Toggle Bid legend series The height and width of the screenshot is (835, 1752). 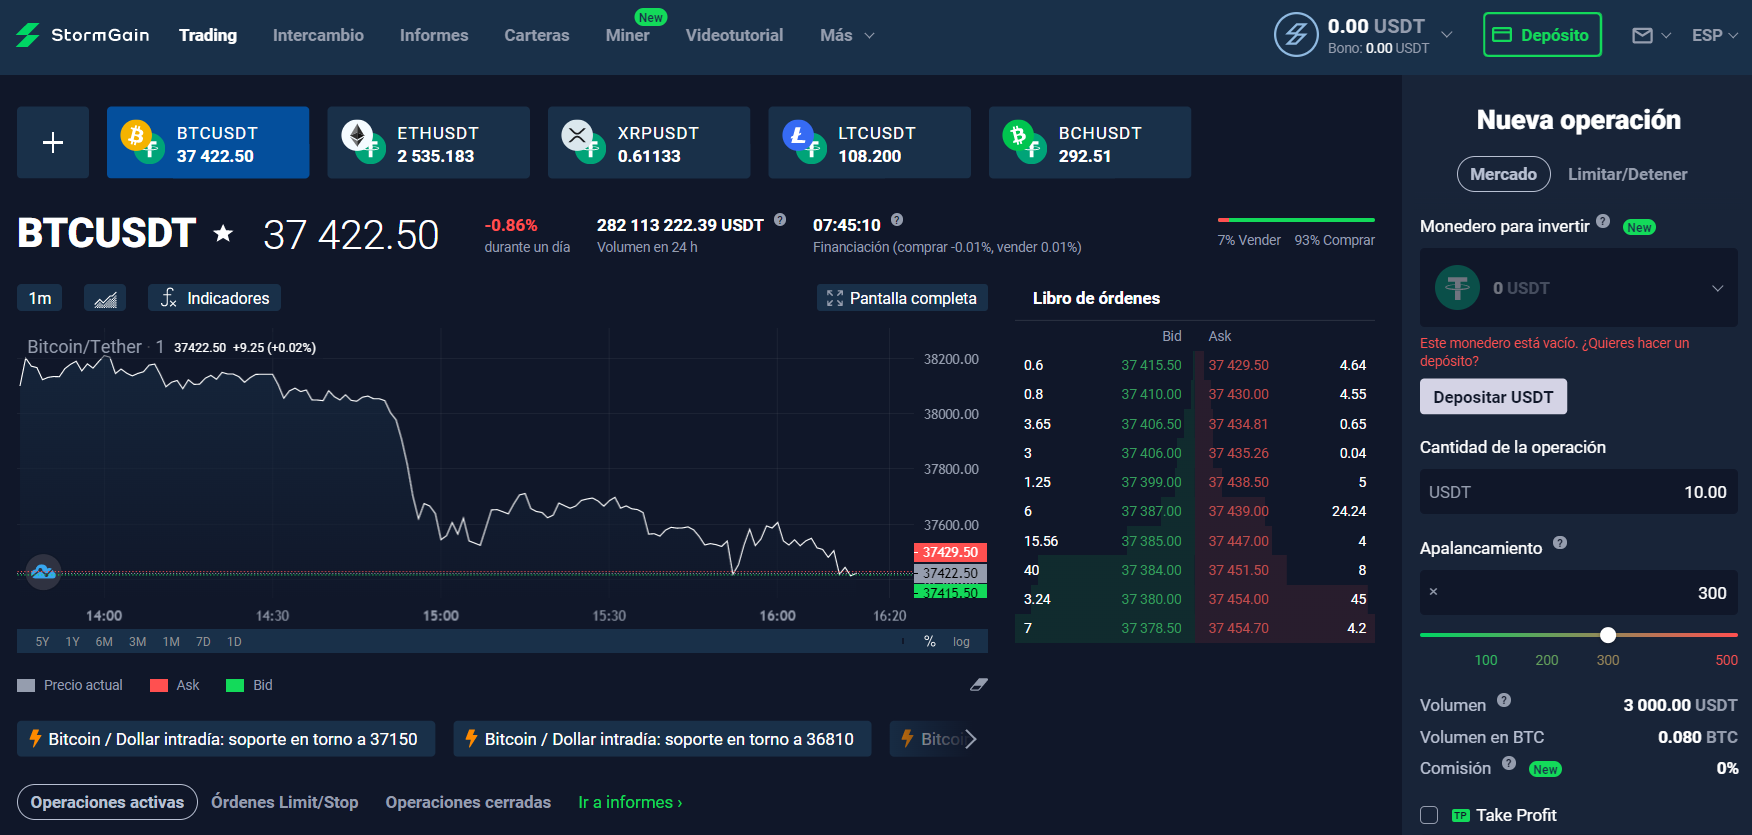click(x=249, y=685)
